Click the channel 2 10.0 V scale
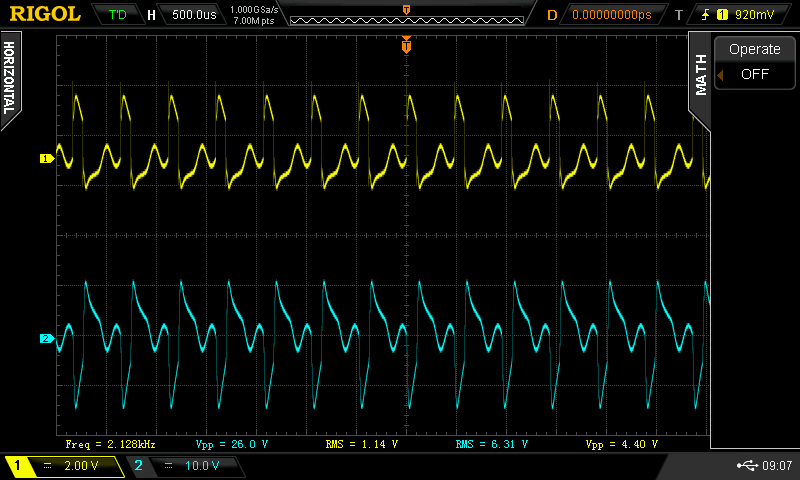800x480 pixels. (202, 466)
